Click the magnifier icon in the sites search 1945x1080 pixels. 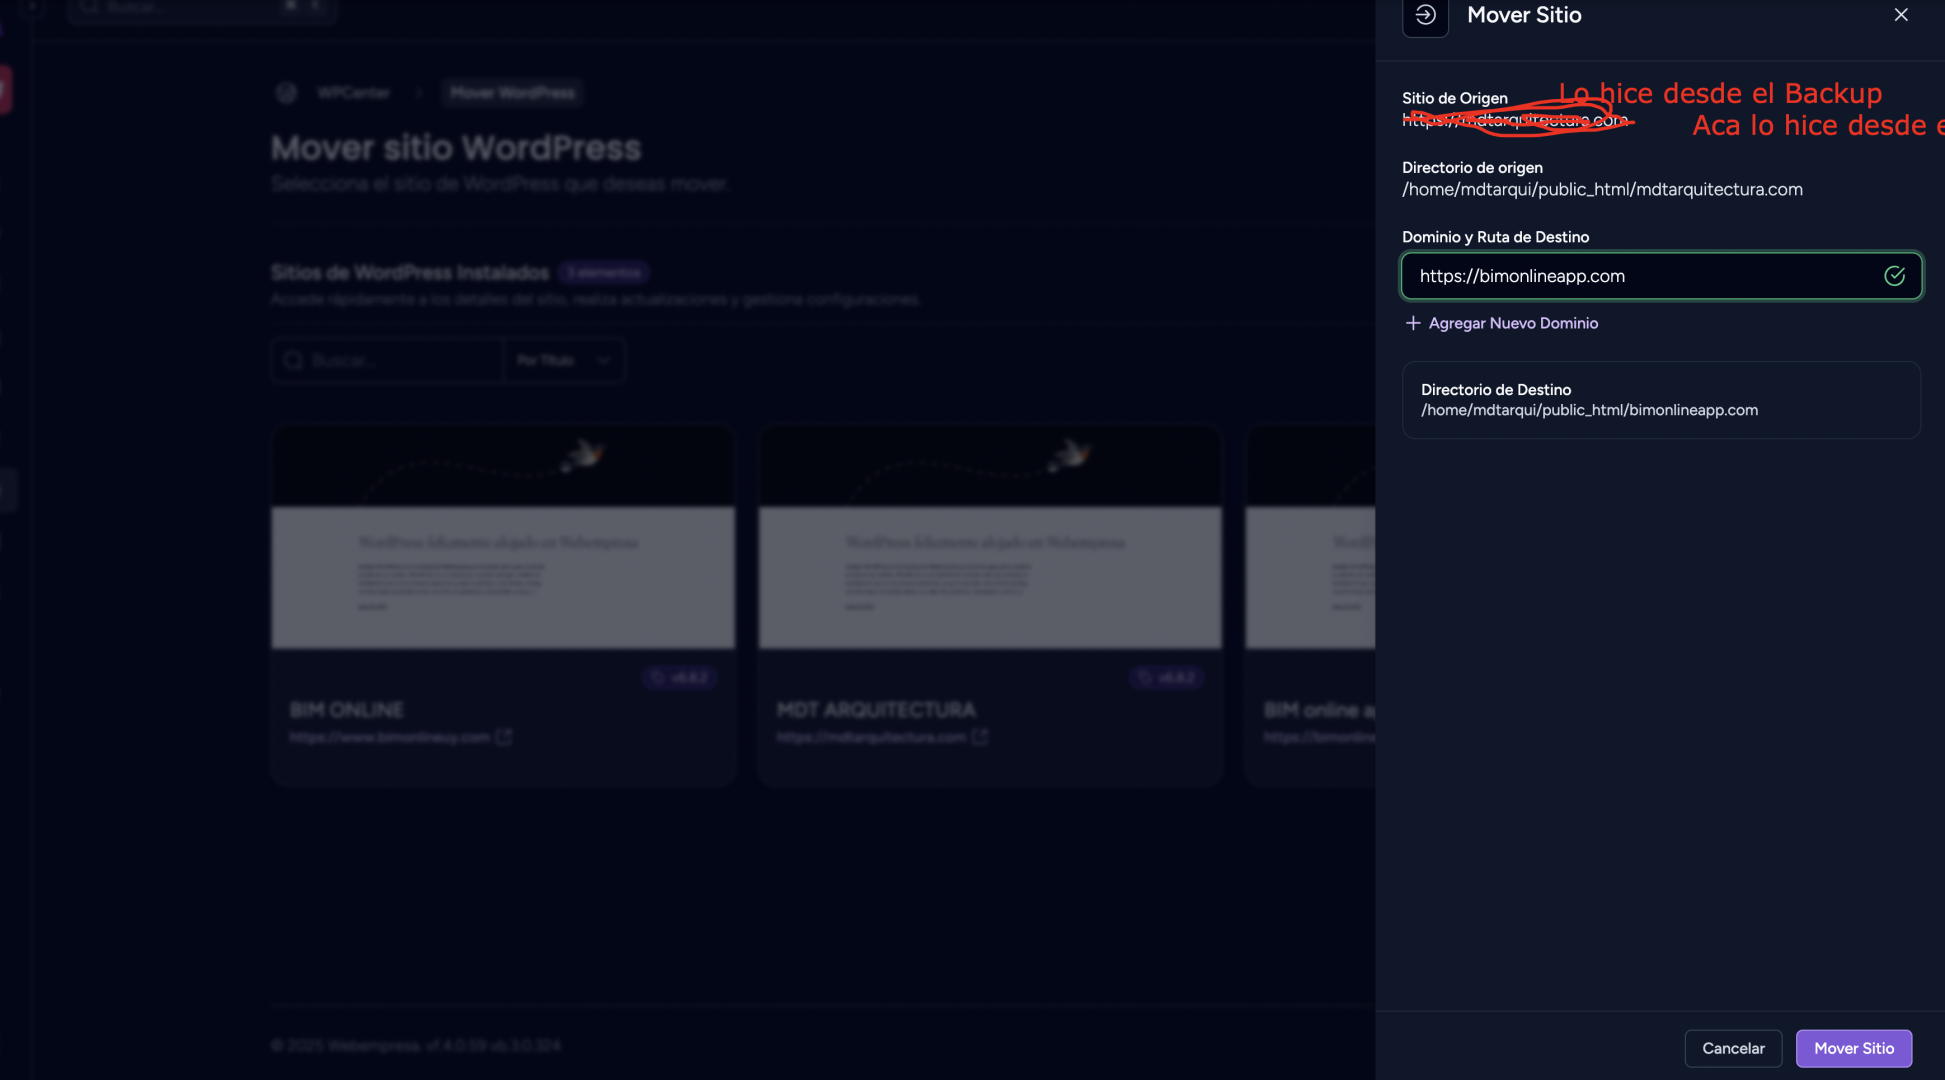(x=293, y=360)
